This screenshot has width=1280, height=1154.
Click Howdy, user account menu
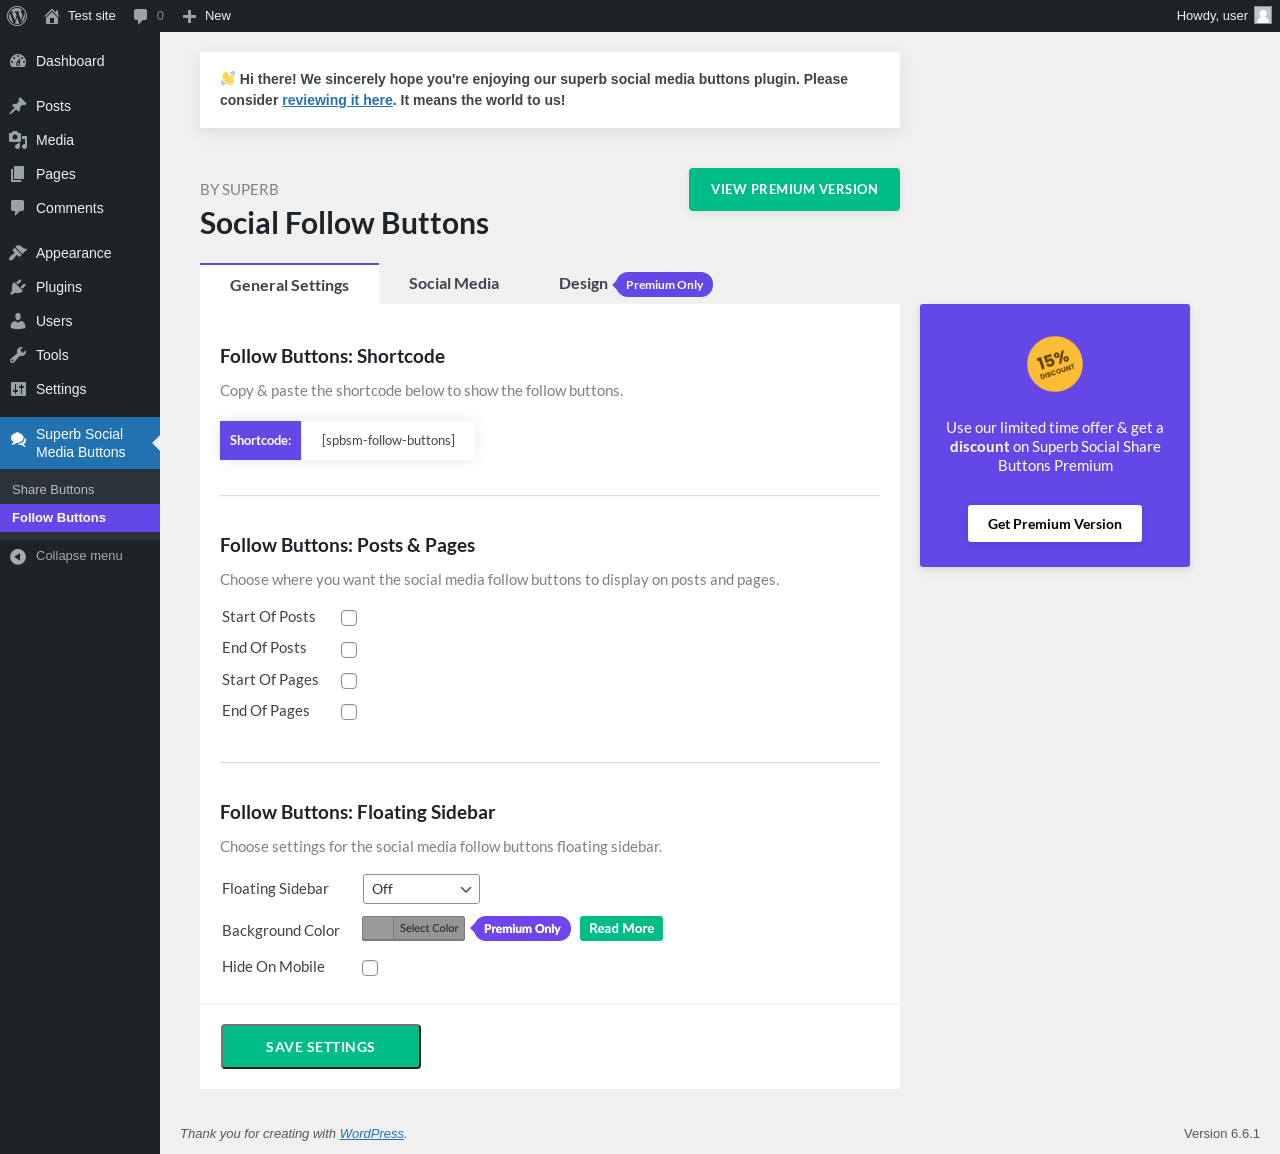coord(1223,16)
